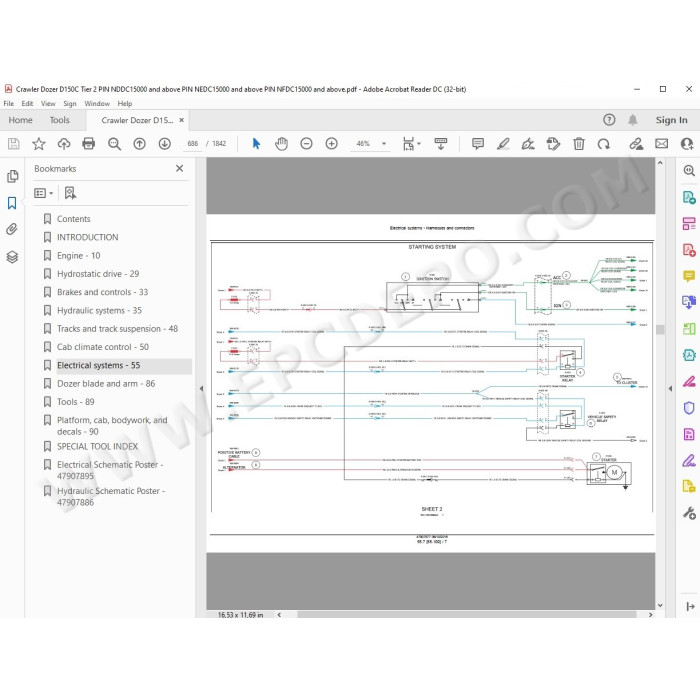This screenshot has height=700, width=700.
Task: Open the Sign document pen tool
Action: [x=528, y=144]
